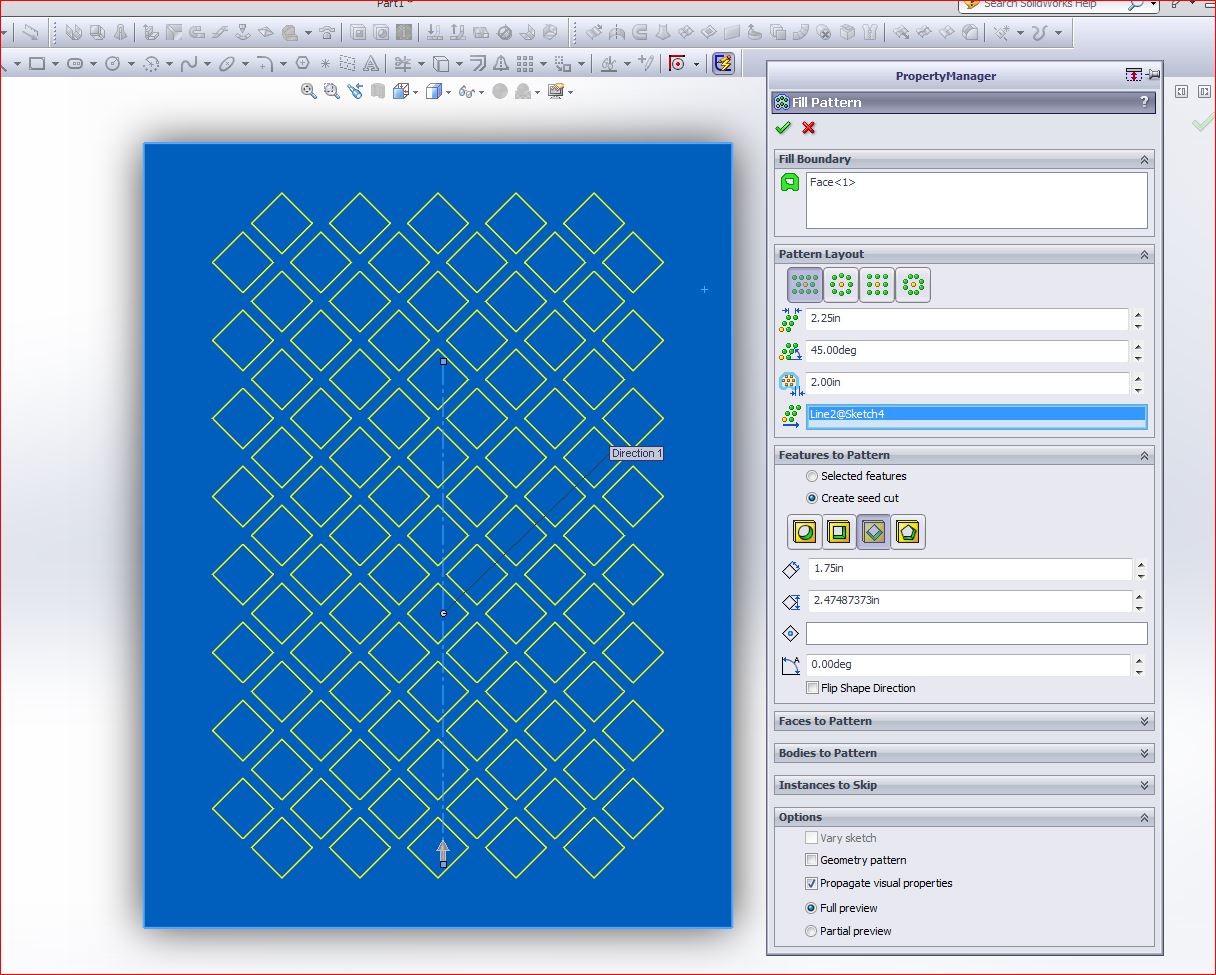Check the Flip Shape Direction box
The image size is (1216, 975).
point(812,688)
